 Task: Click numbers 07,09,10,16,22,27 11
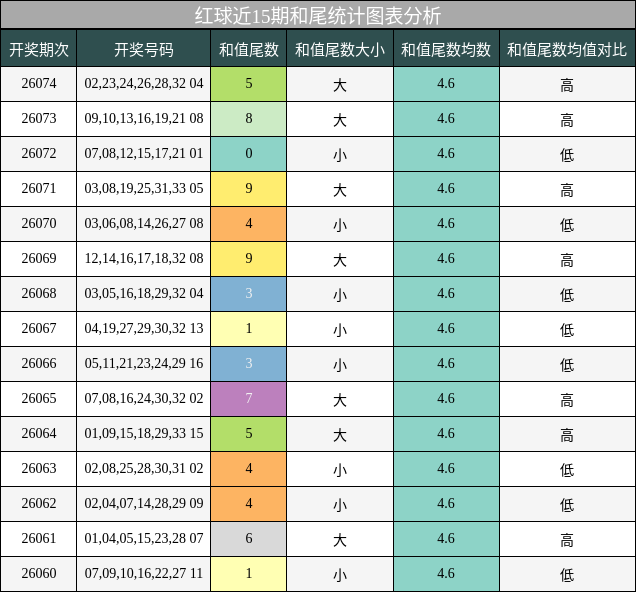[x=144, y=573]
